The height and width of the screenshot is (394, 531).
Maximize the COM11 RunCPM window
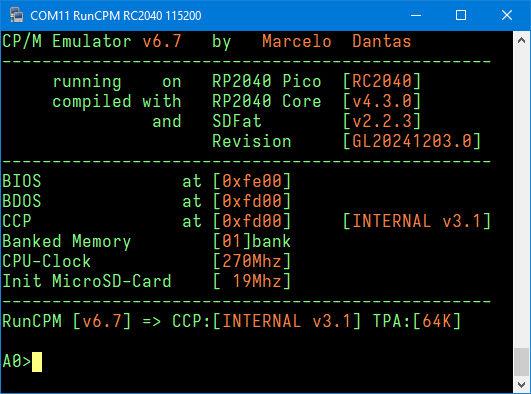click(x=461, y=15)
